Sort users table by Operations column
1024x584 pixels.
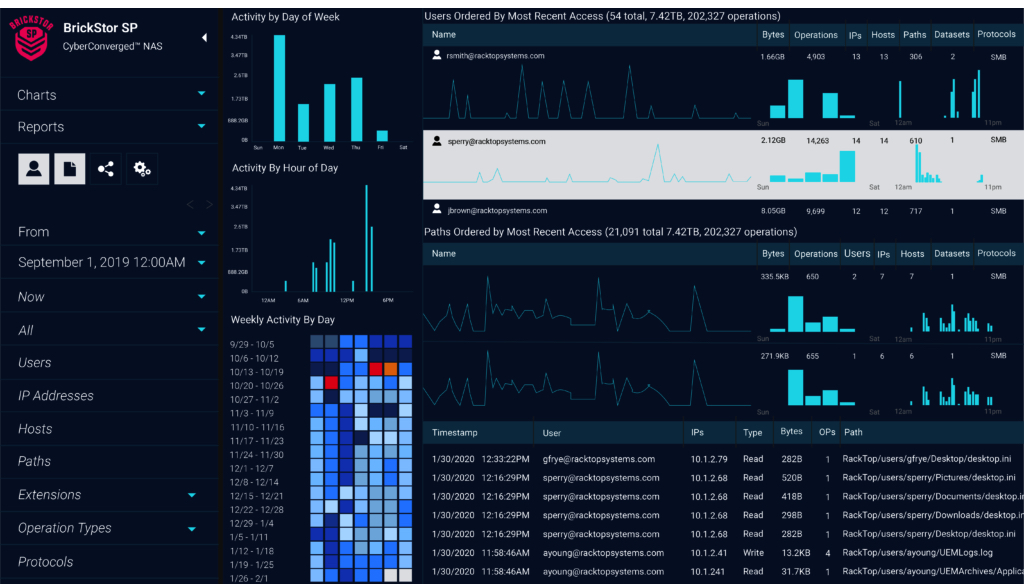[816, 35]
